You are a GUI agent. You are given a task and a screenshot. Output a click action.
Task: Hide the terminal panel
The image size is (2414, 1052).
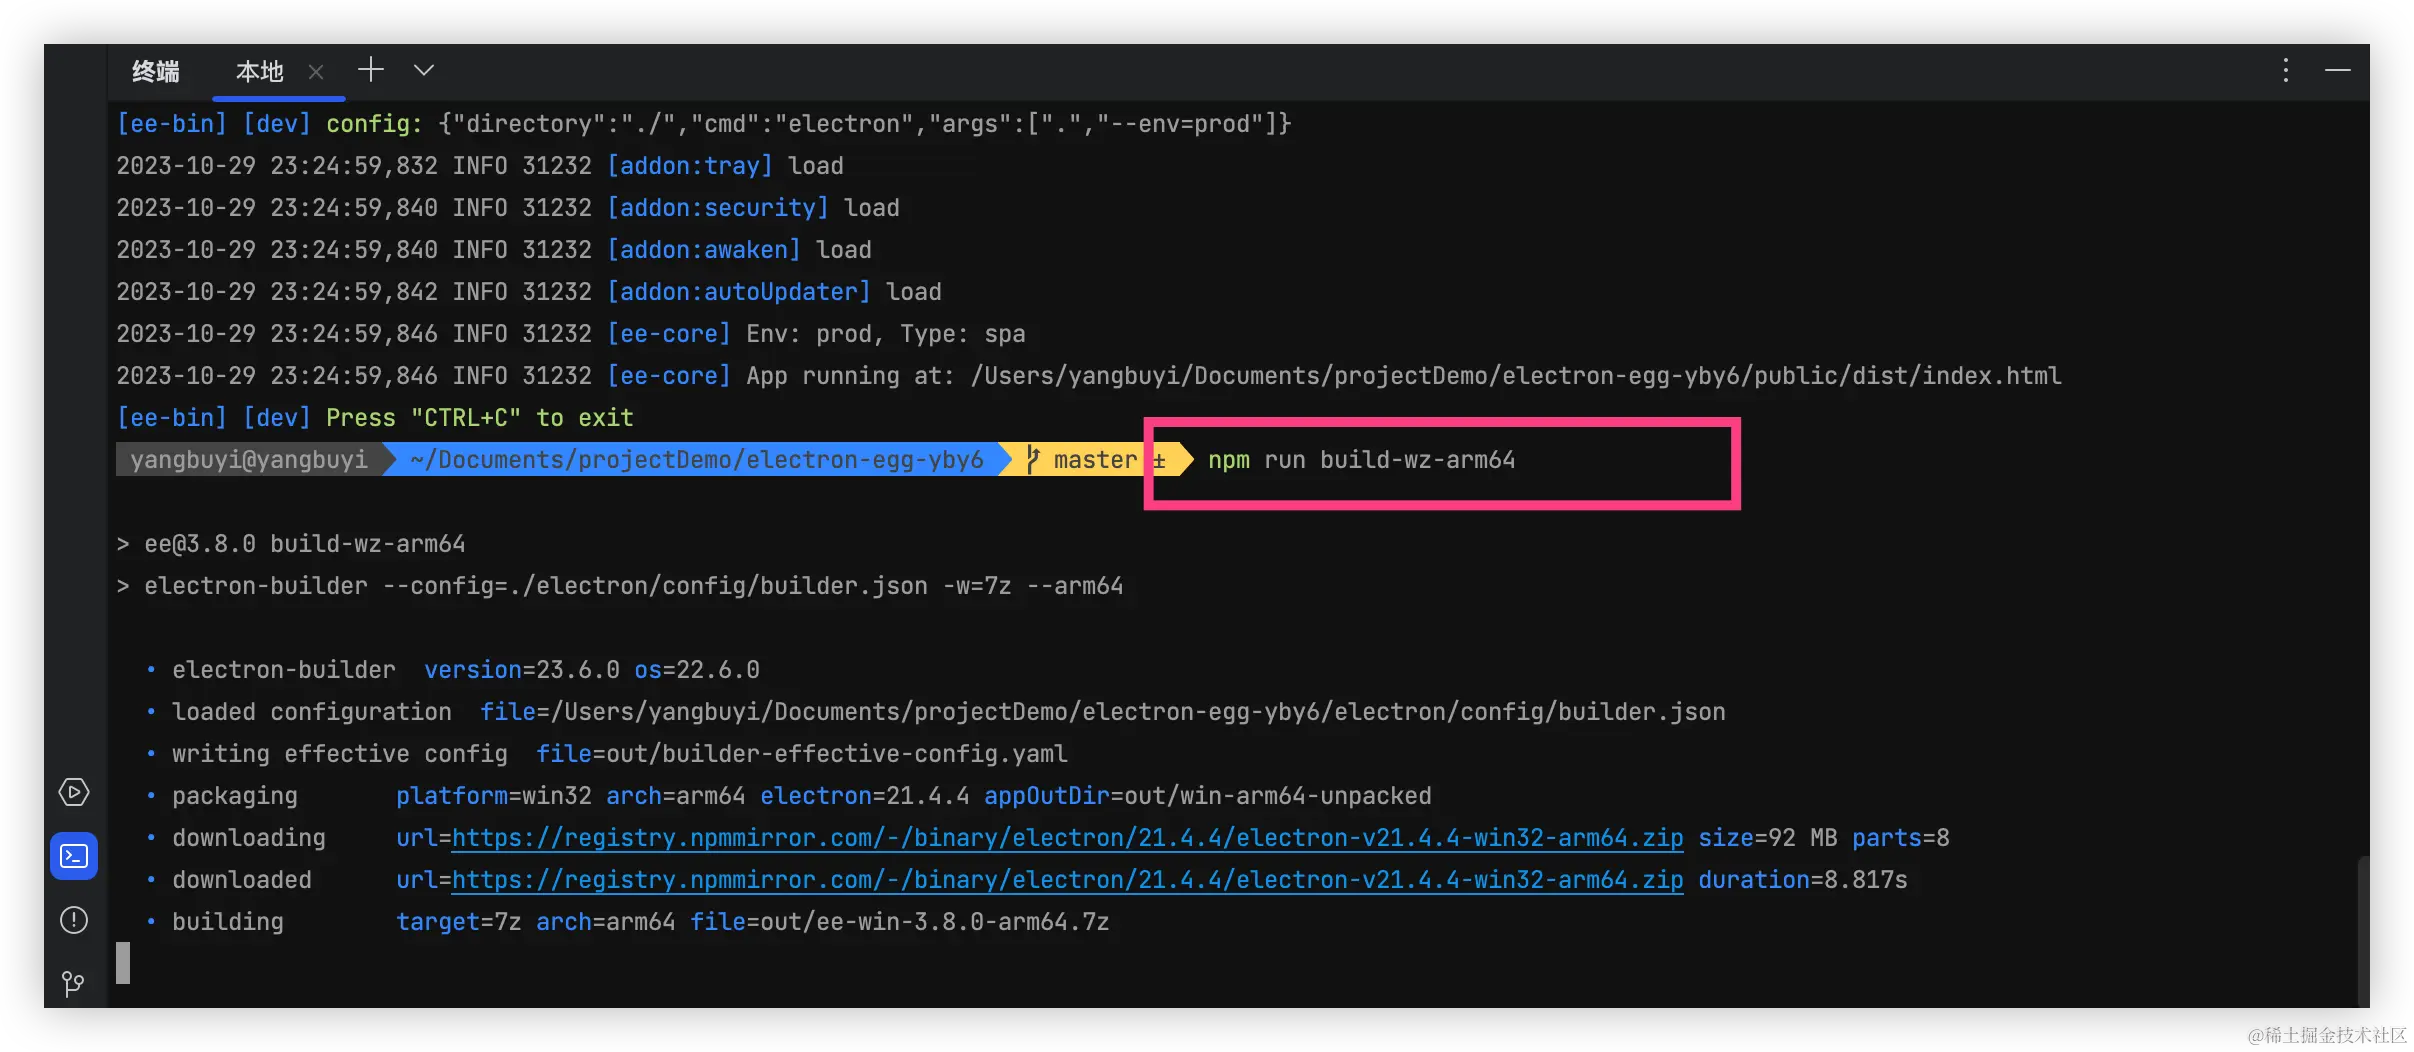[2337, 70]
